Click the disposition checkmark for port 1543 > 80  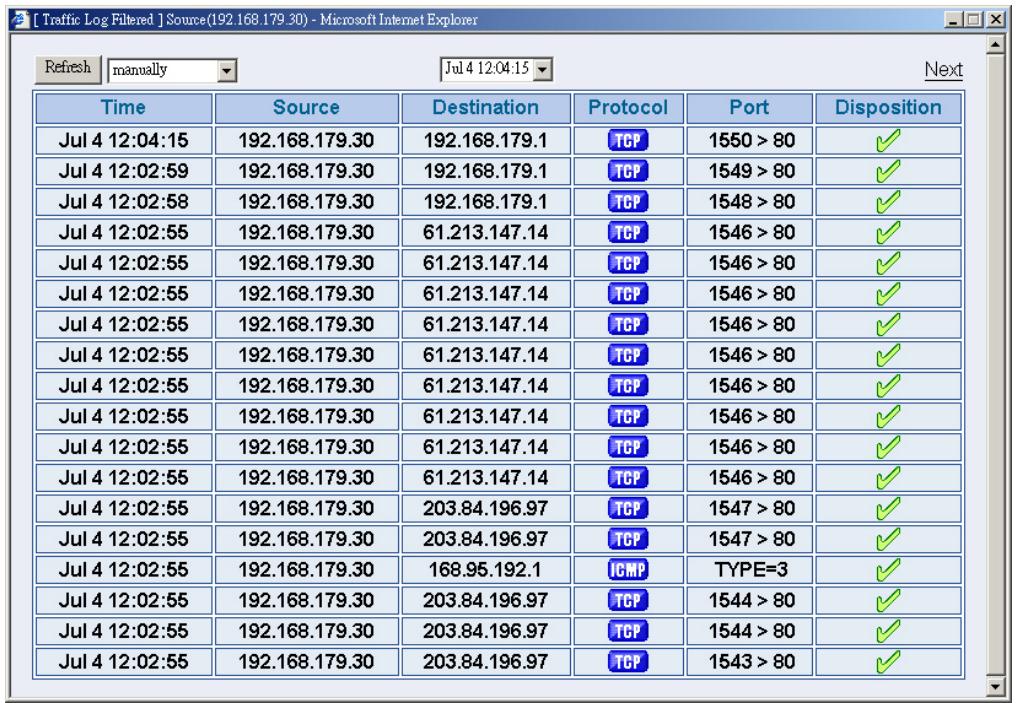[x=888, y=661]
